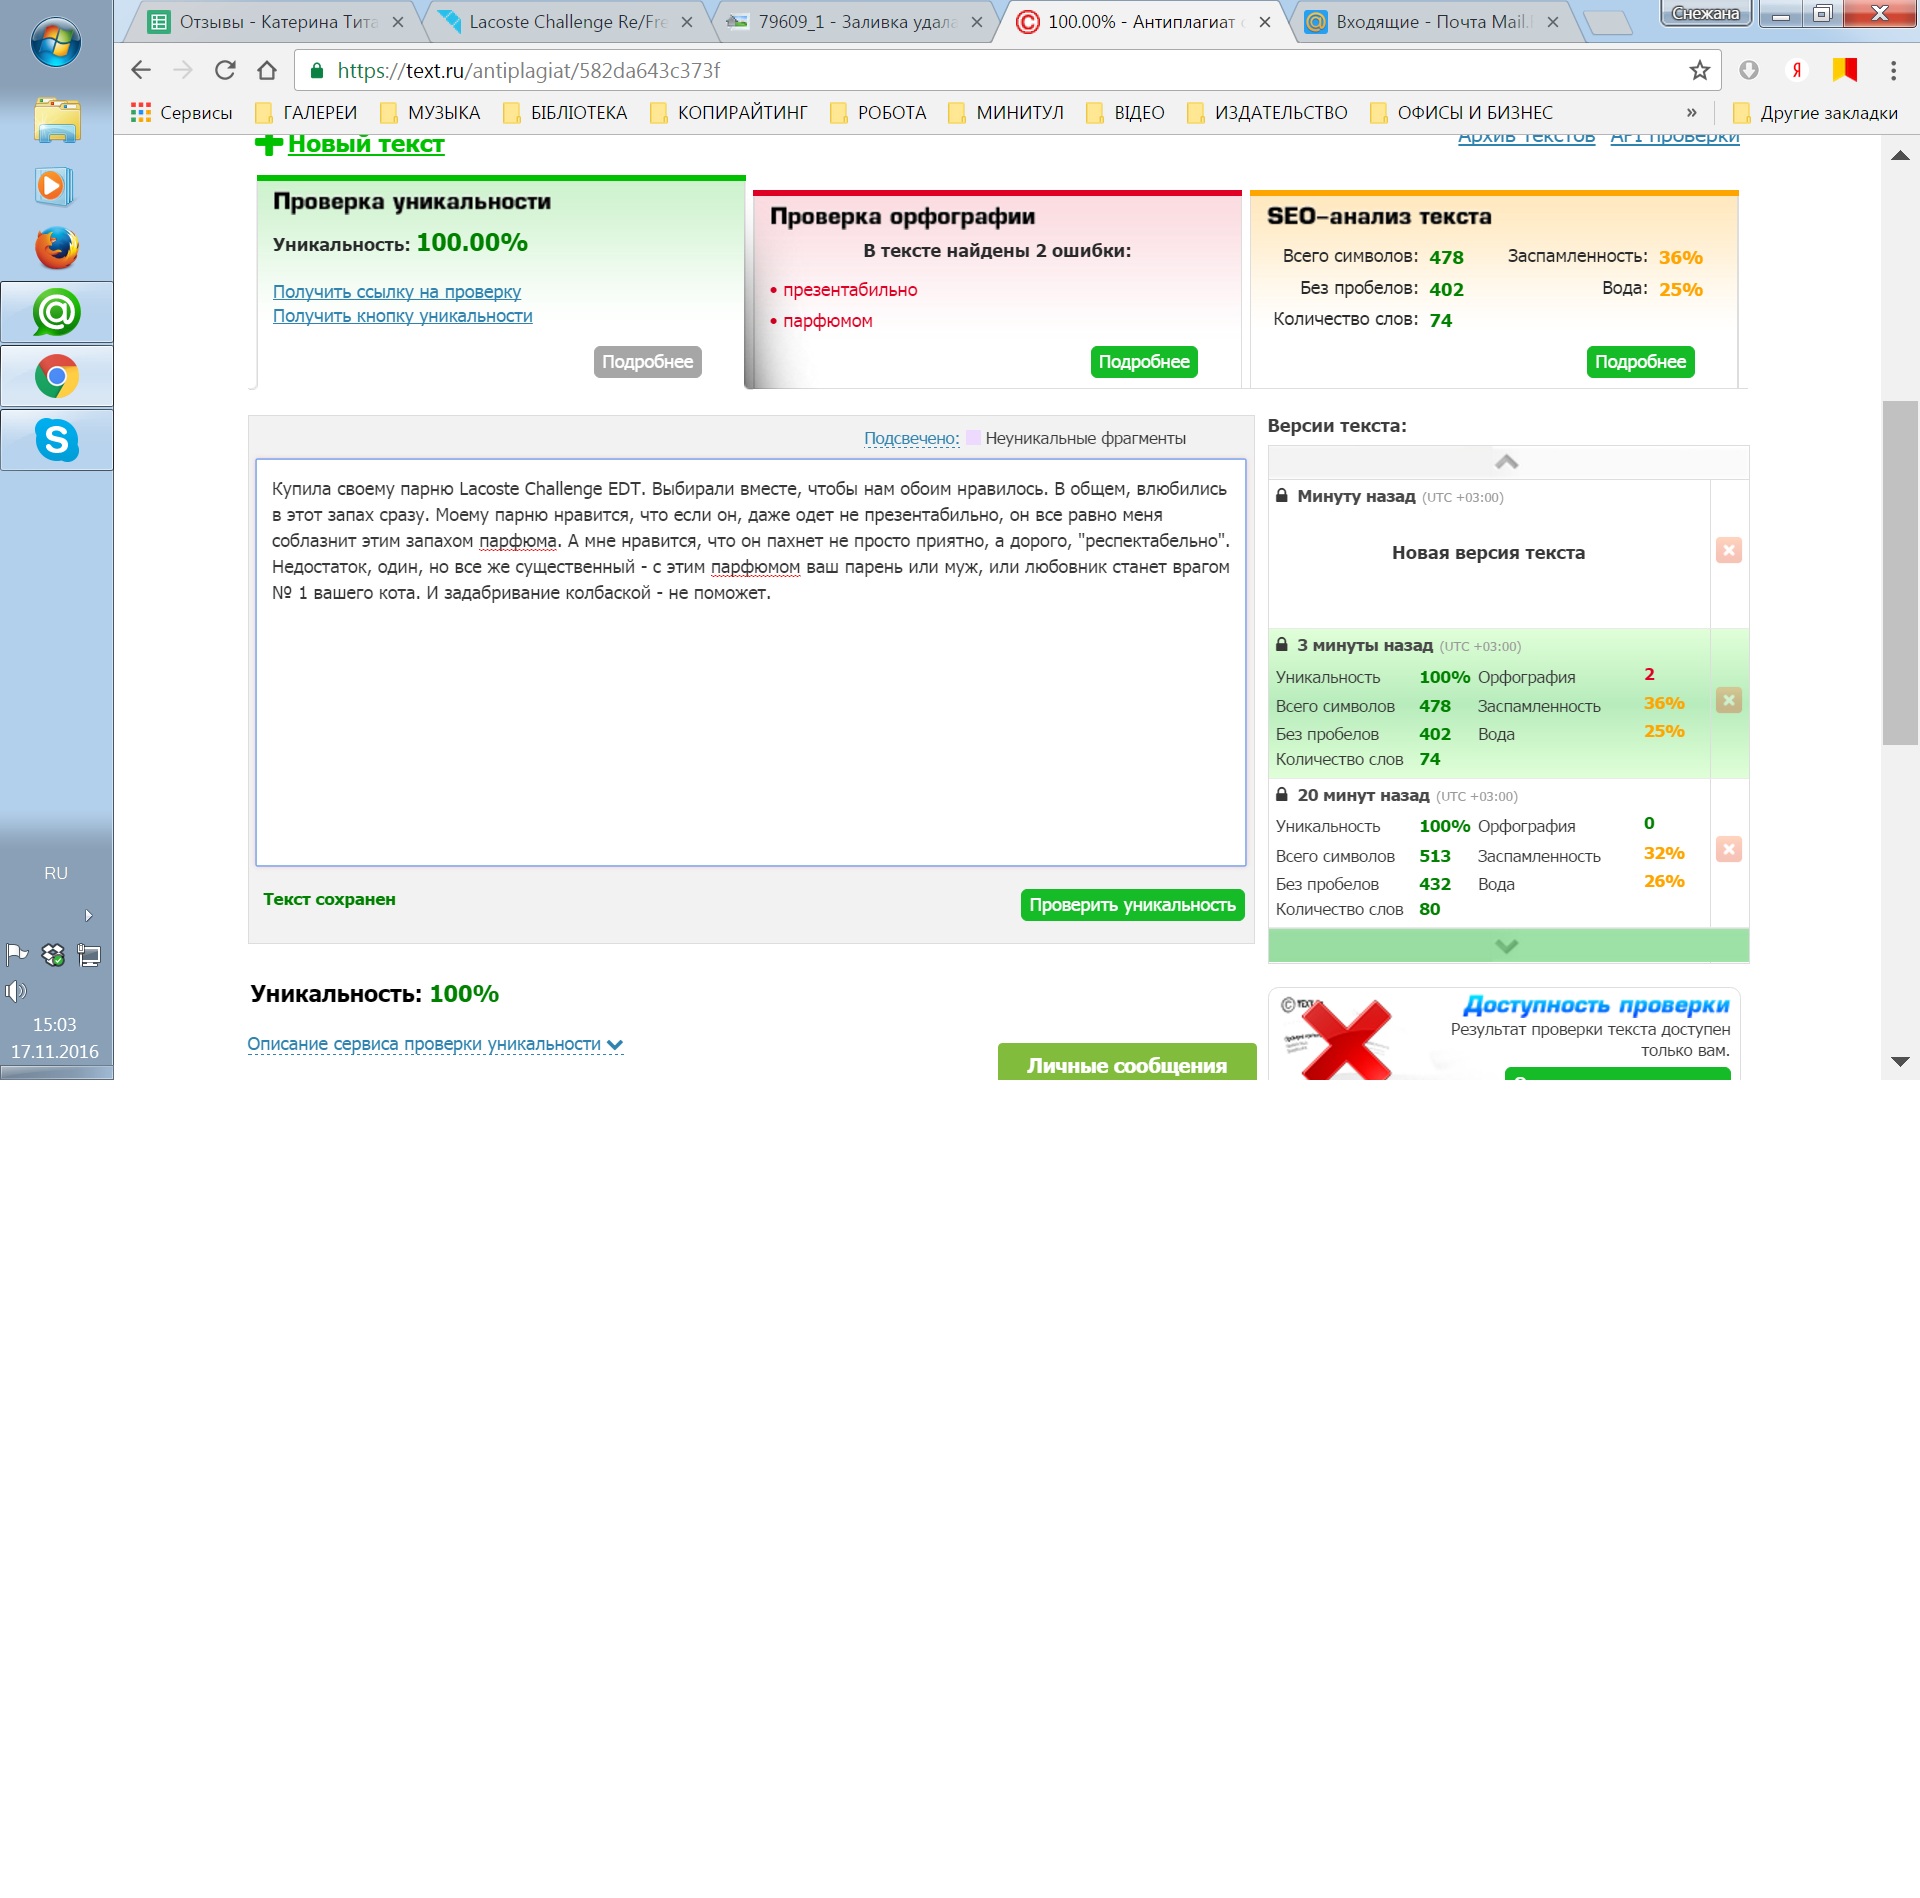Open Windows Explorer from the taskbar

[x=57, y=120]
